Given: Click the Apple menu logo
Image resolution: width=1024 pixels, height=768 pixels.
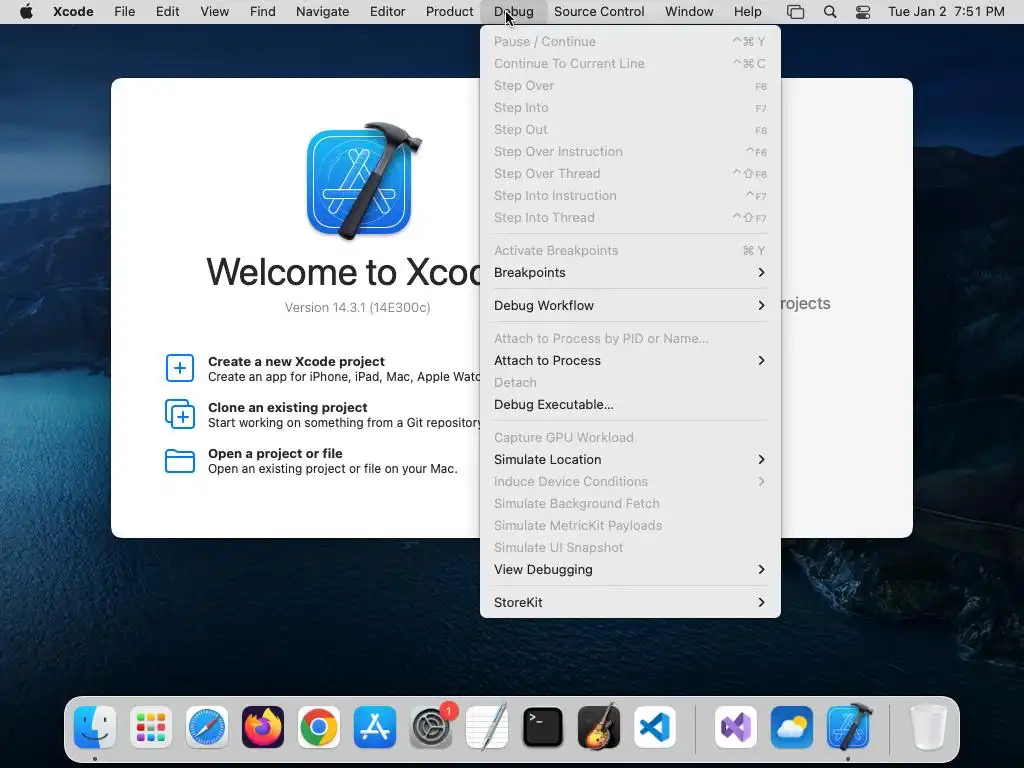Looking at the screenshot, I should pyautogui.click(x=26, y=11).
